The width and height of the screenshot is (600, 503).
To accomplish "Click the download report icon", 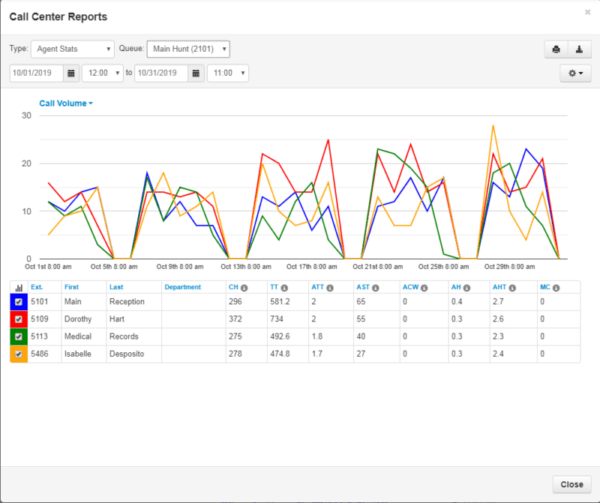I will click(x=578, y=48).
